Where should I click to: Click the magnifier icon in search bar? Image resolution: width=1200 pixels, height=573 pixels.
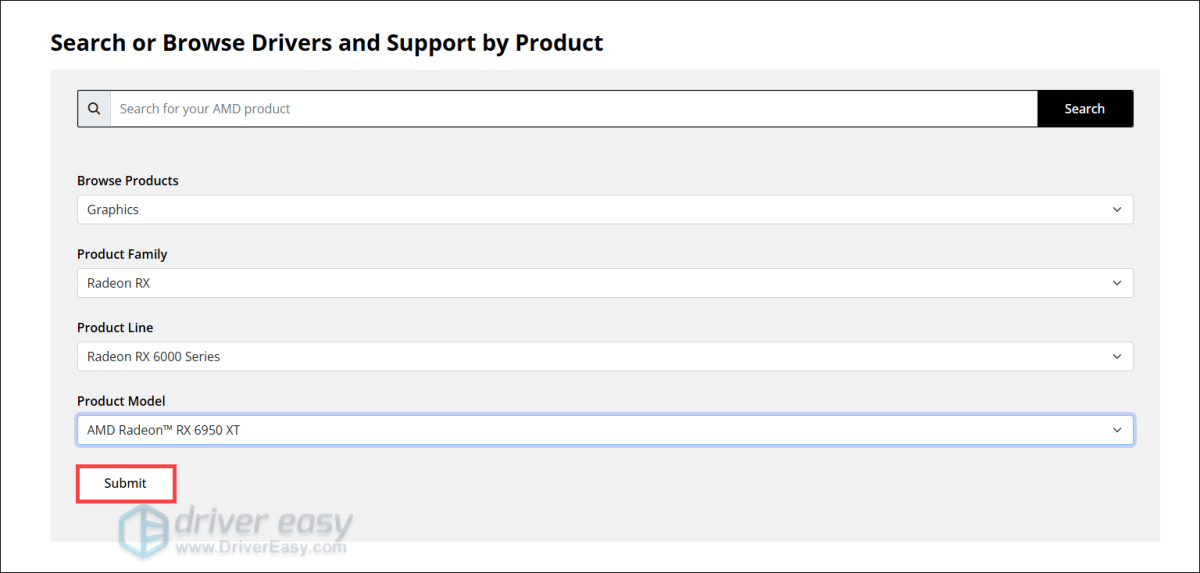(x=94, y=109)
